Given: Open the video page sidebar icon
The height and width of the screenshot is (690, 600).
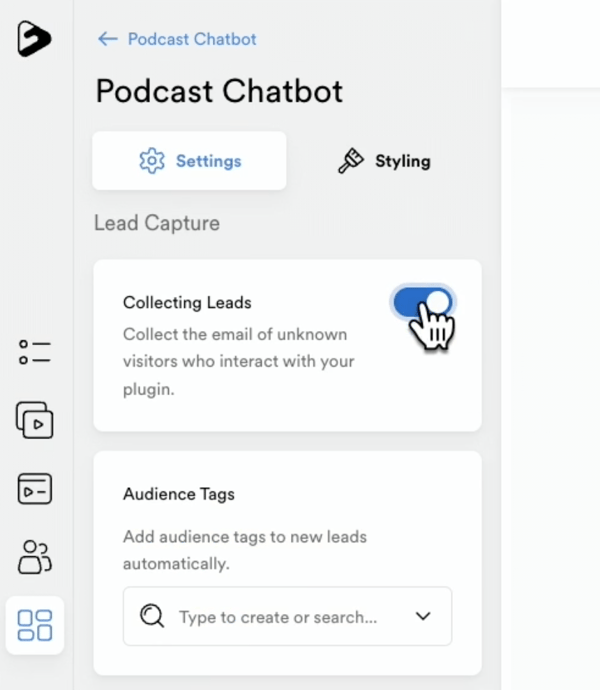Looking at the screenshot, I should click(34, 488).
